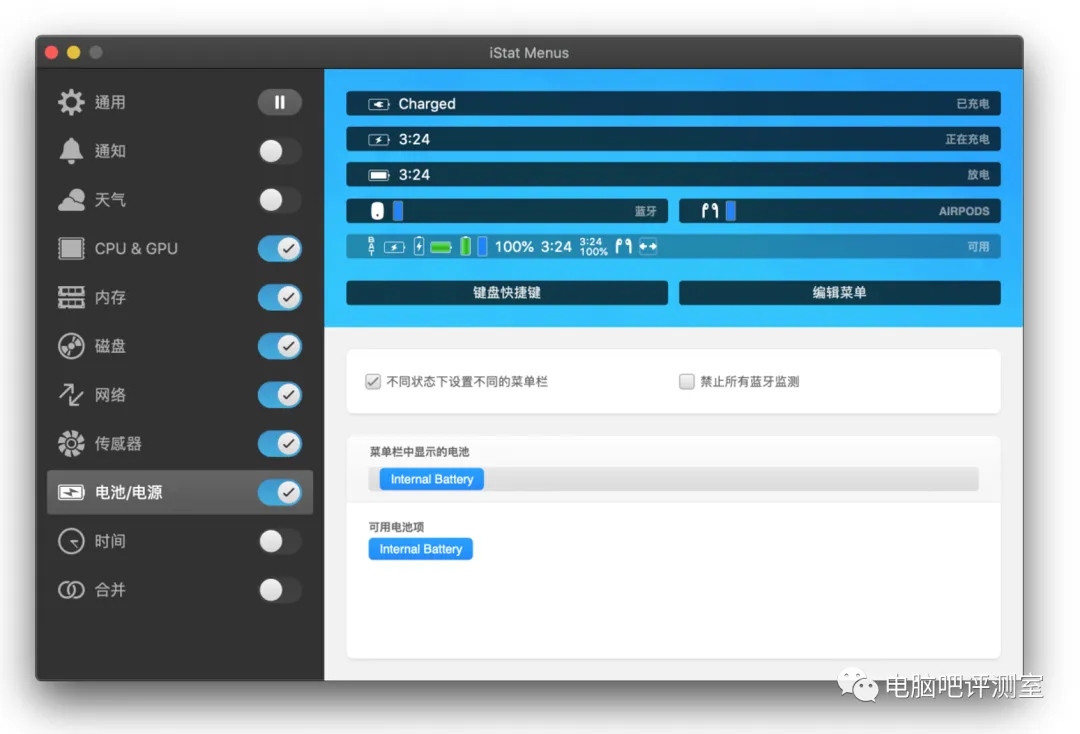Select Internal Battery under 可用电池项
The height and width of the screenshot is (734, 1080).
pyautogui.click(x=421, y=549)
